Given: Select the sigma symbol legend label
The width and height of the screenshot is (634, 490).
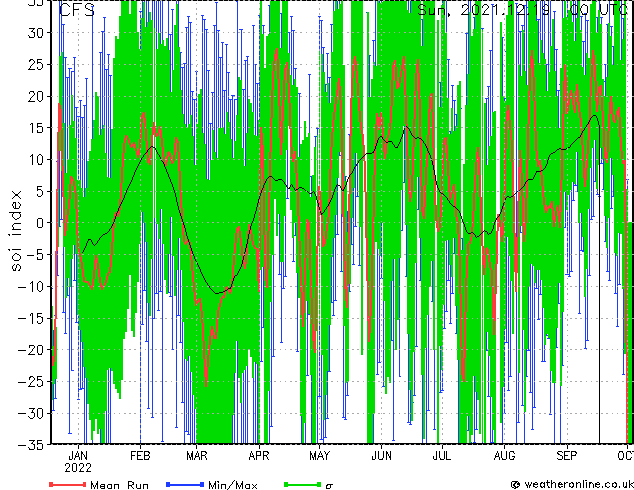Looking at the screenshot, I should pos(329,486).
